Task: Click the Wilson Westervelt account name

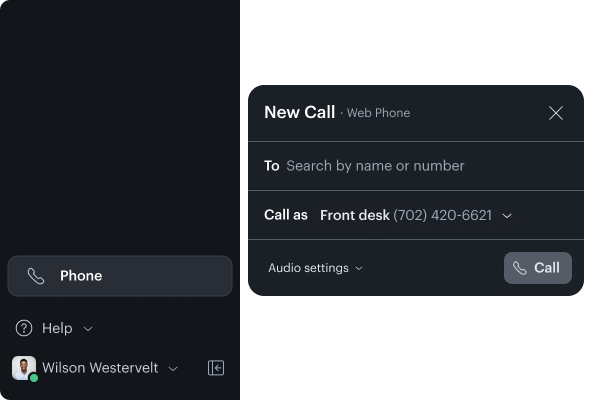Action: 100,368
